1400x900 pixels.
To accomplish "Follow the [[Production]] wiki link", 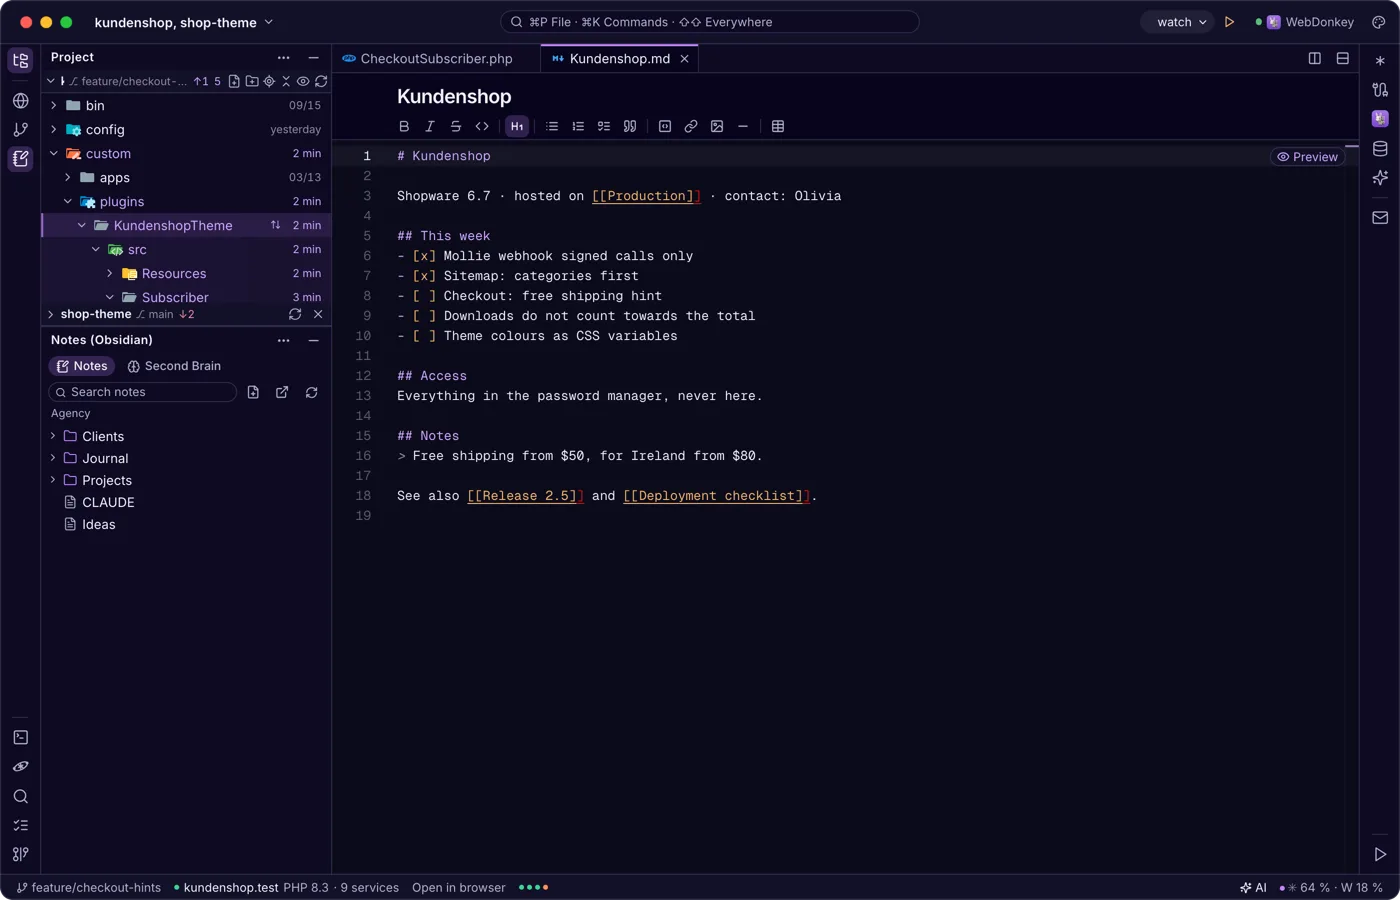I will click(x=646, y=196).
